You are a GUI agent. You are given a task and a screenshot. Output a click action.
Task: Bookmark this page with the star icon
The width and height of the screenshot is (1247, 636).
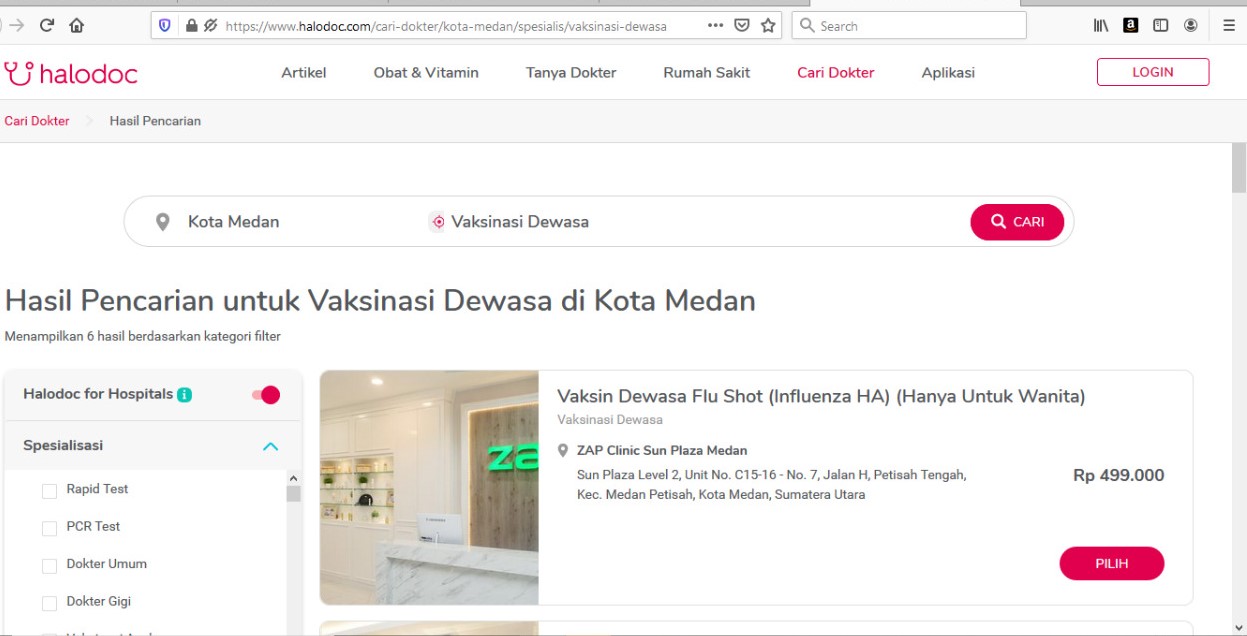pyautogui.click(x=768, y=26)
